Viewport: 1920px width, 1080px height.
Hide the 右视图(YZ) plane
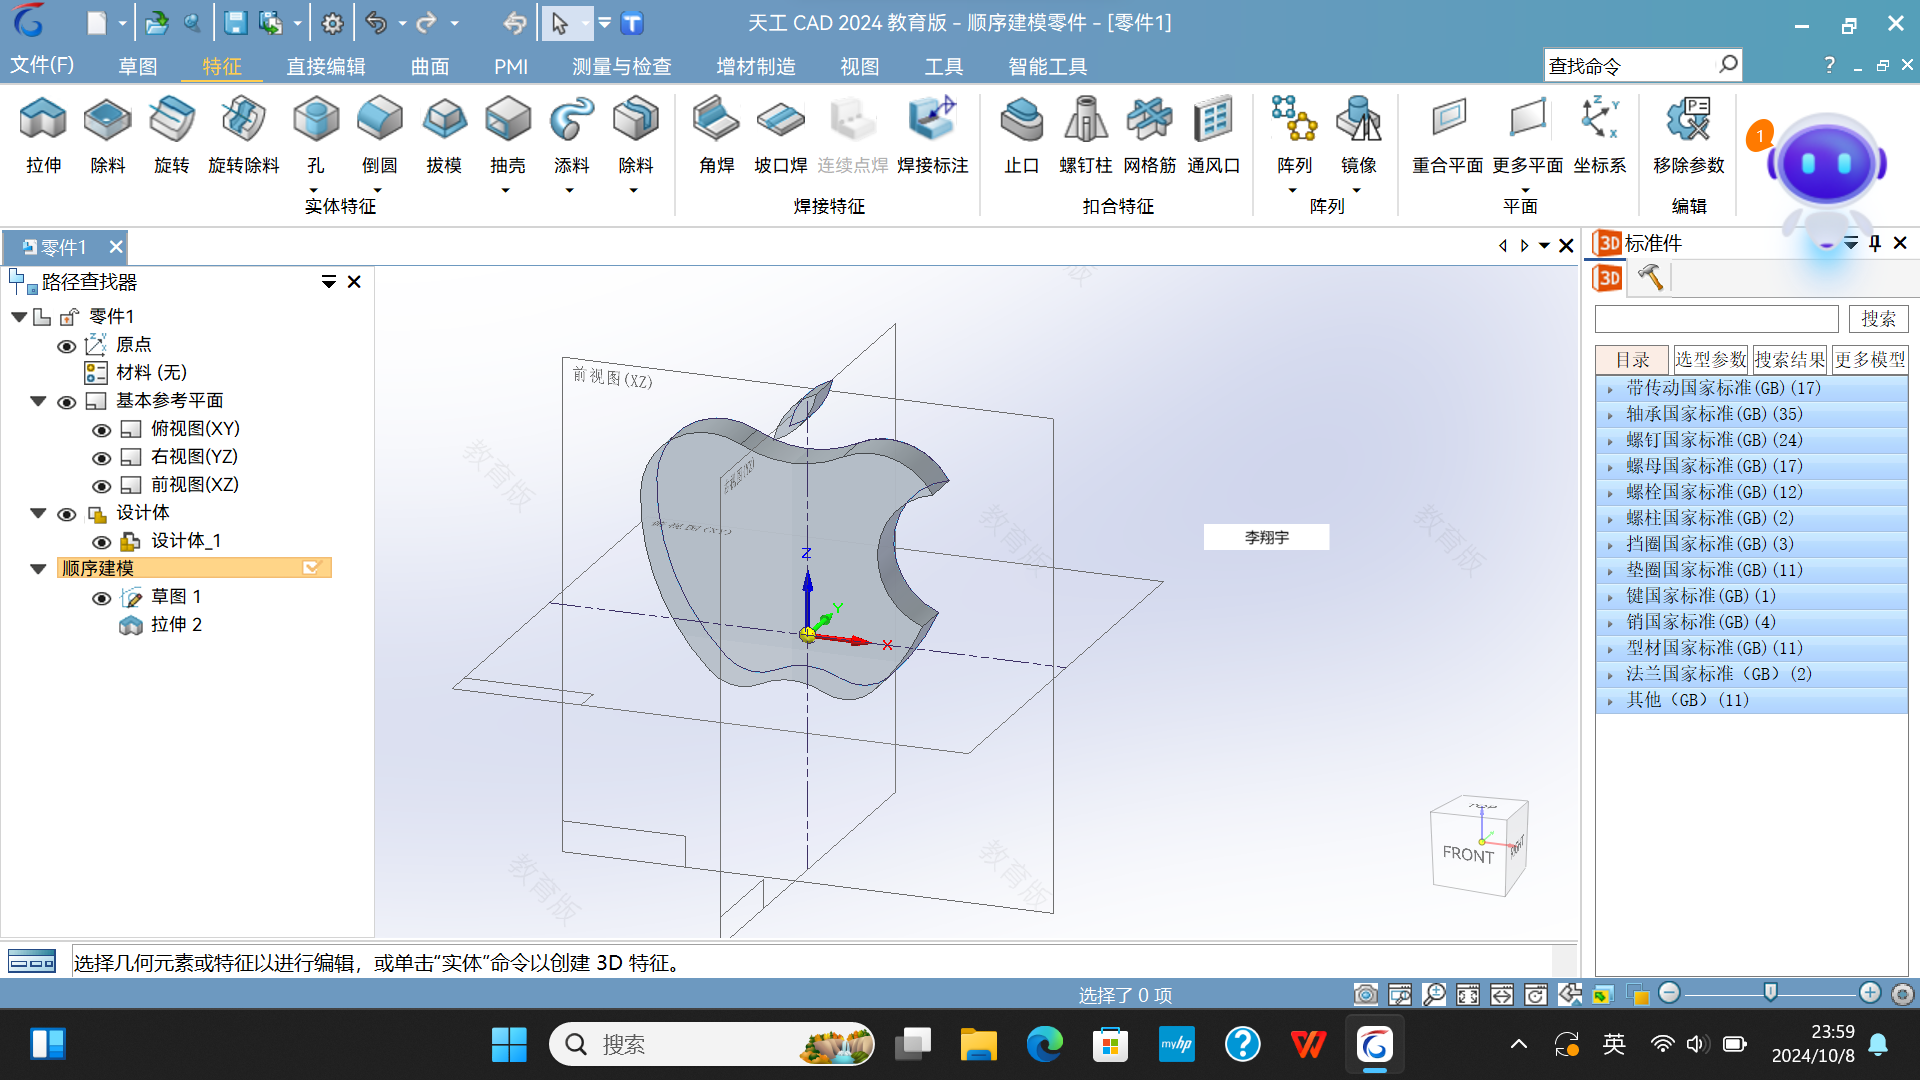coord(101,458)
